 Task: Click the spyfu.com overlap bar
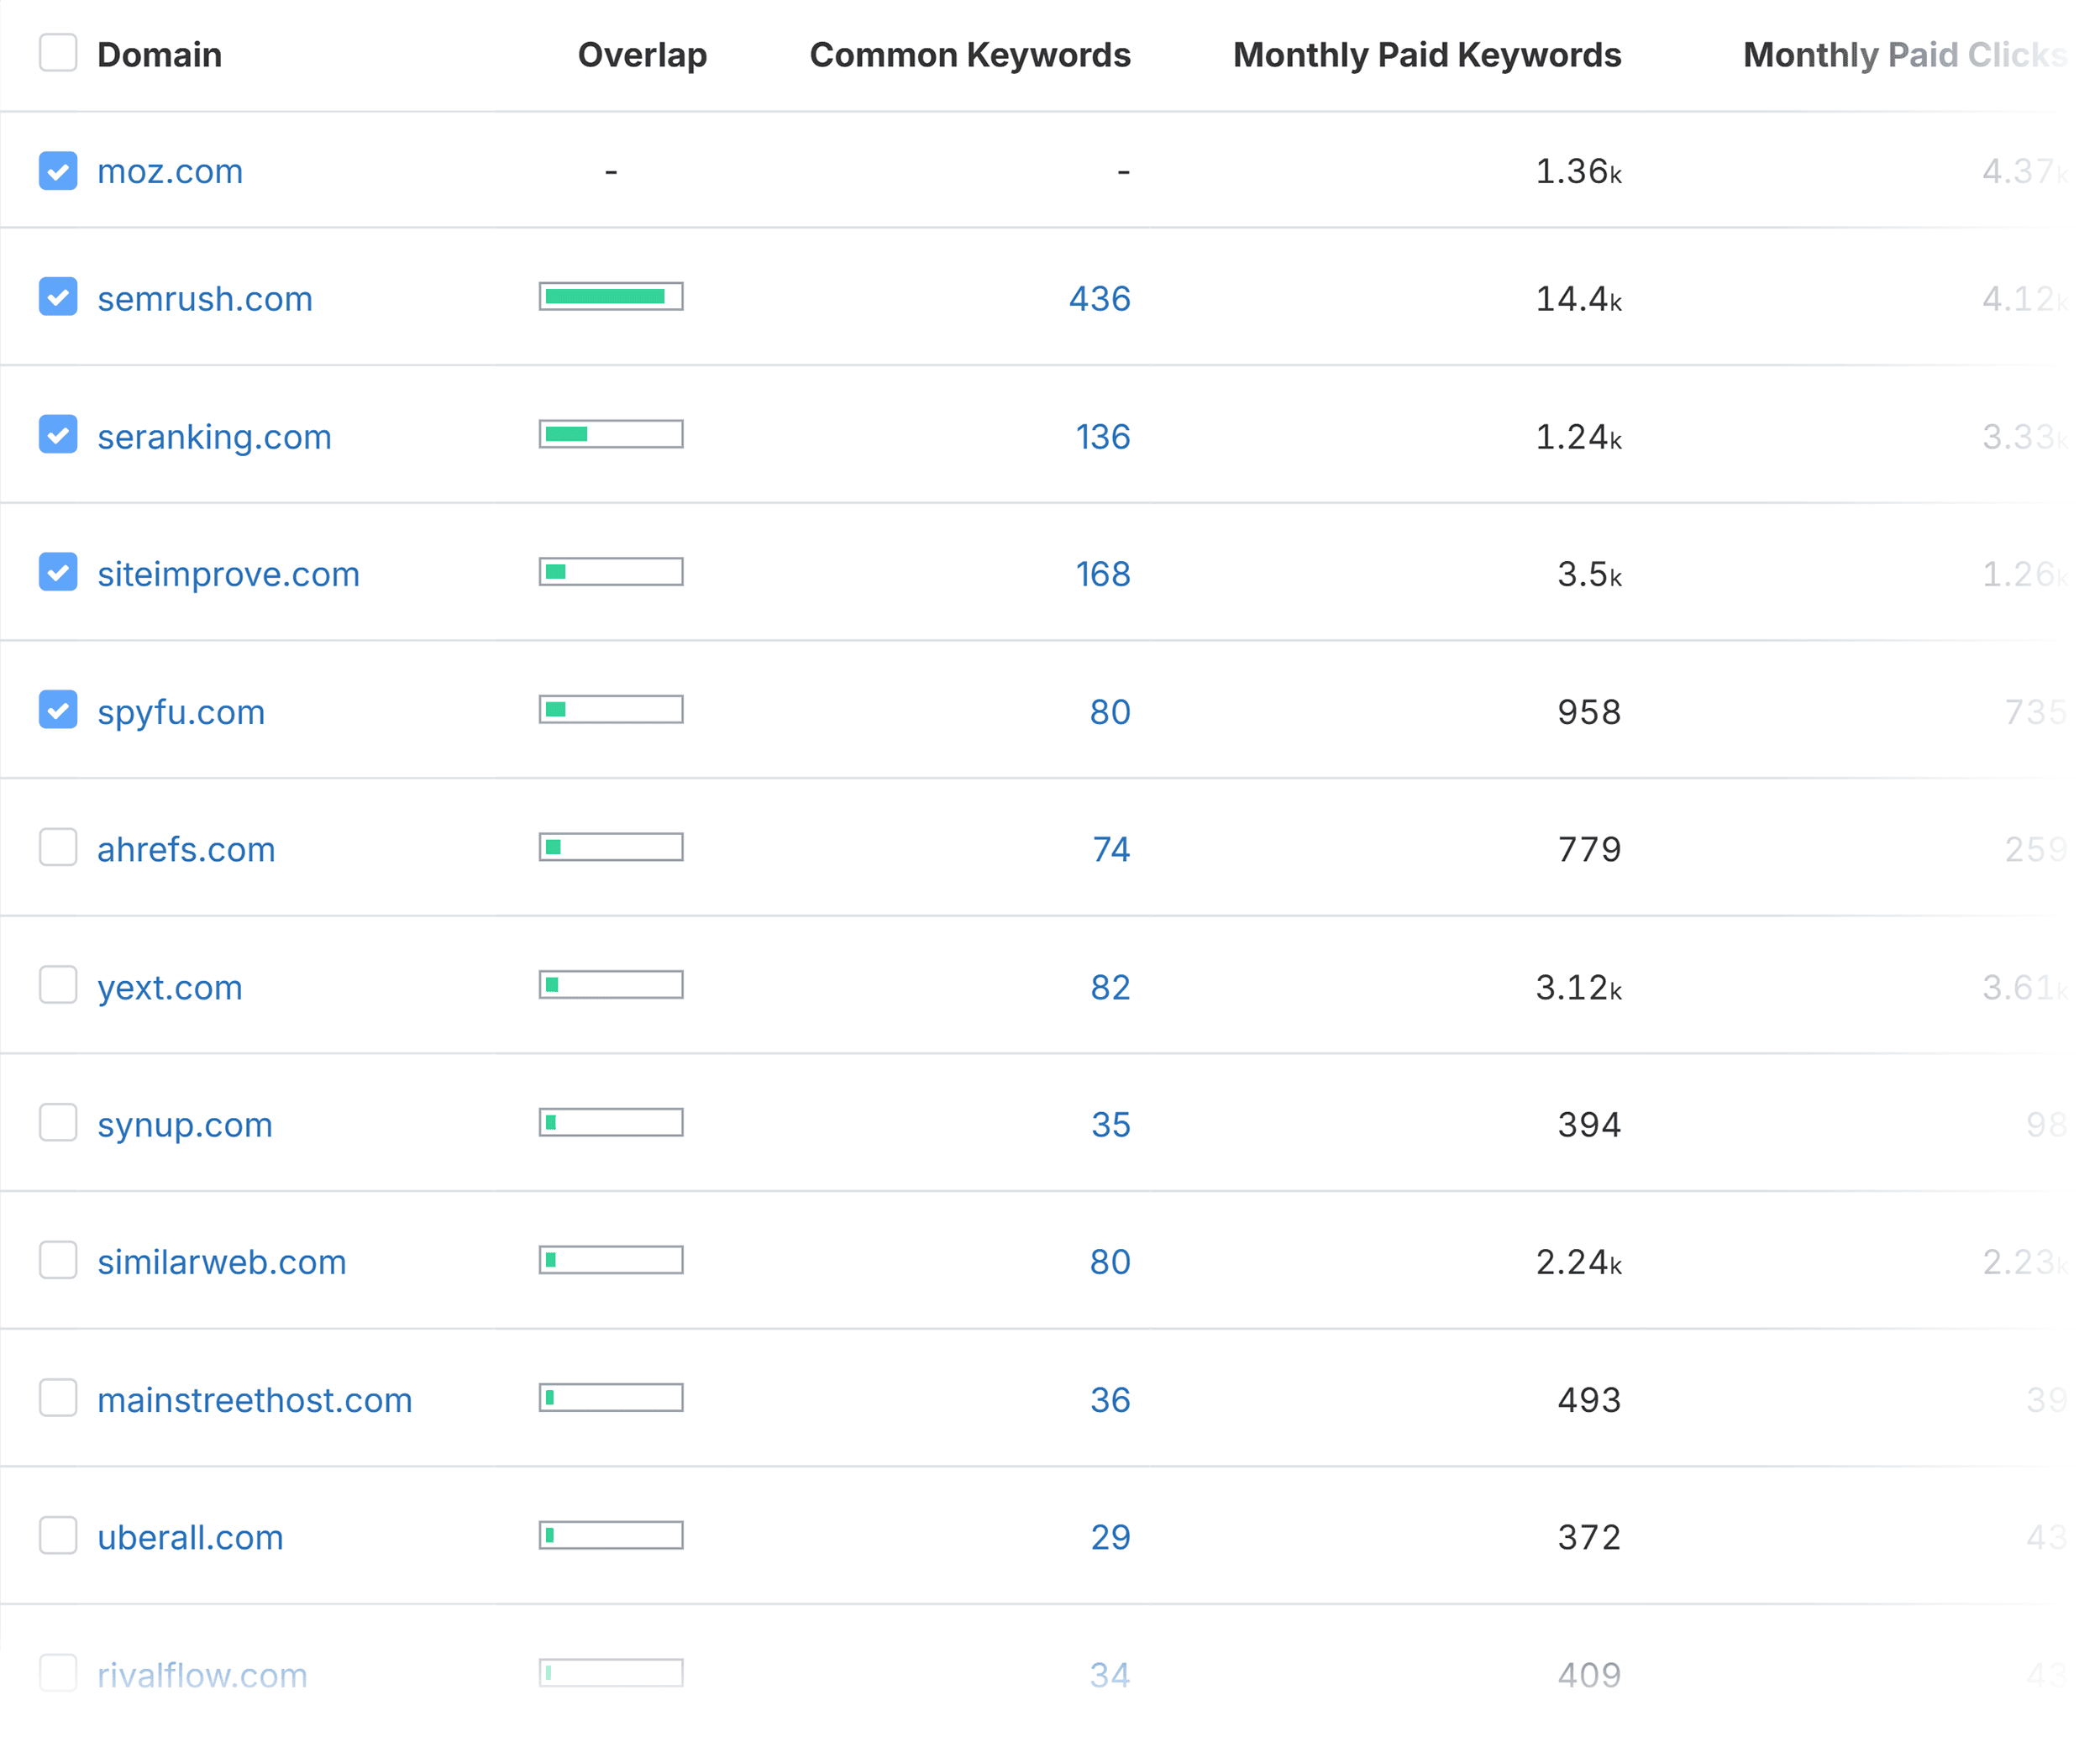pos(611,709)
